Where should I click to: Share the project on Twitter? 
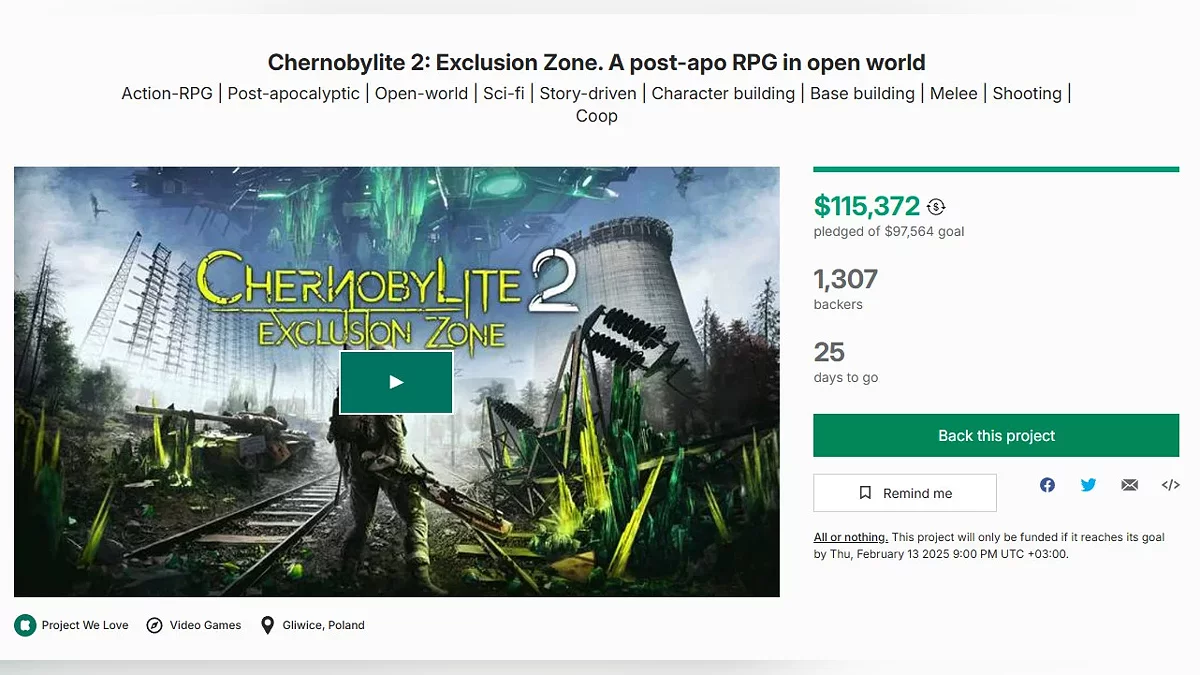1088,485
